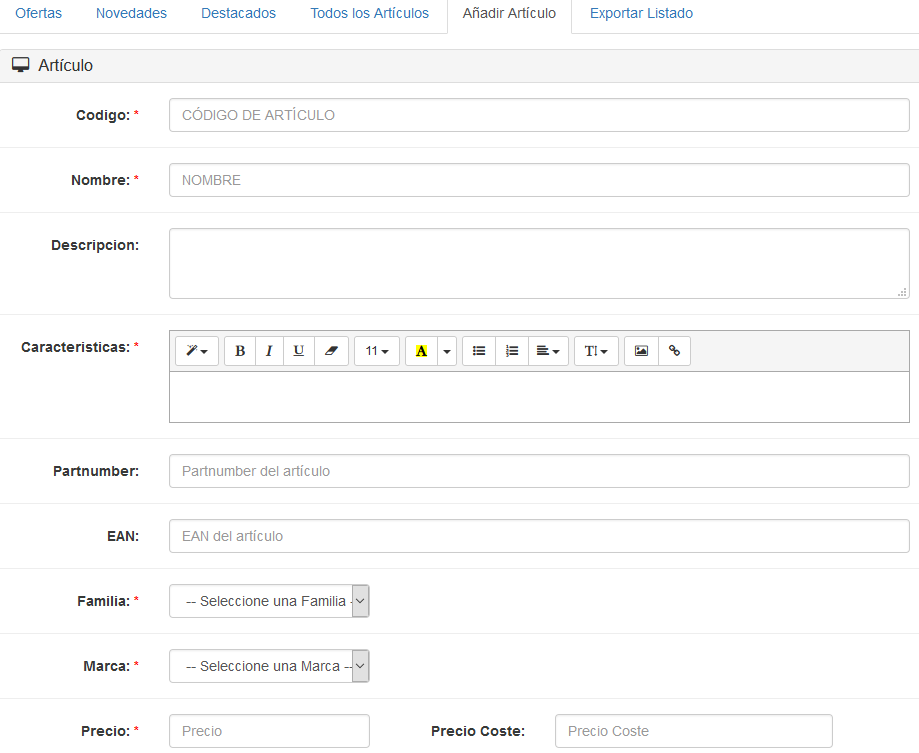
Task: Click the eraser remove-format icon
Action: point(331,351)
